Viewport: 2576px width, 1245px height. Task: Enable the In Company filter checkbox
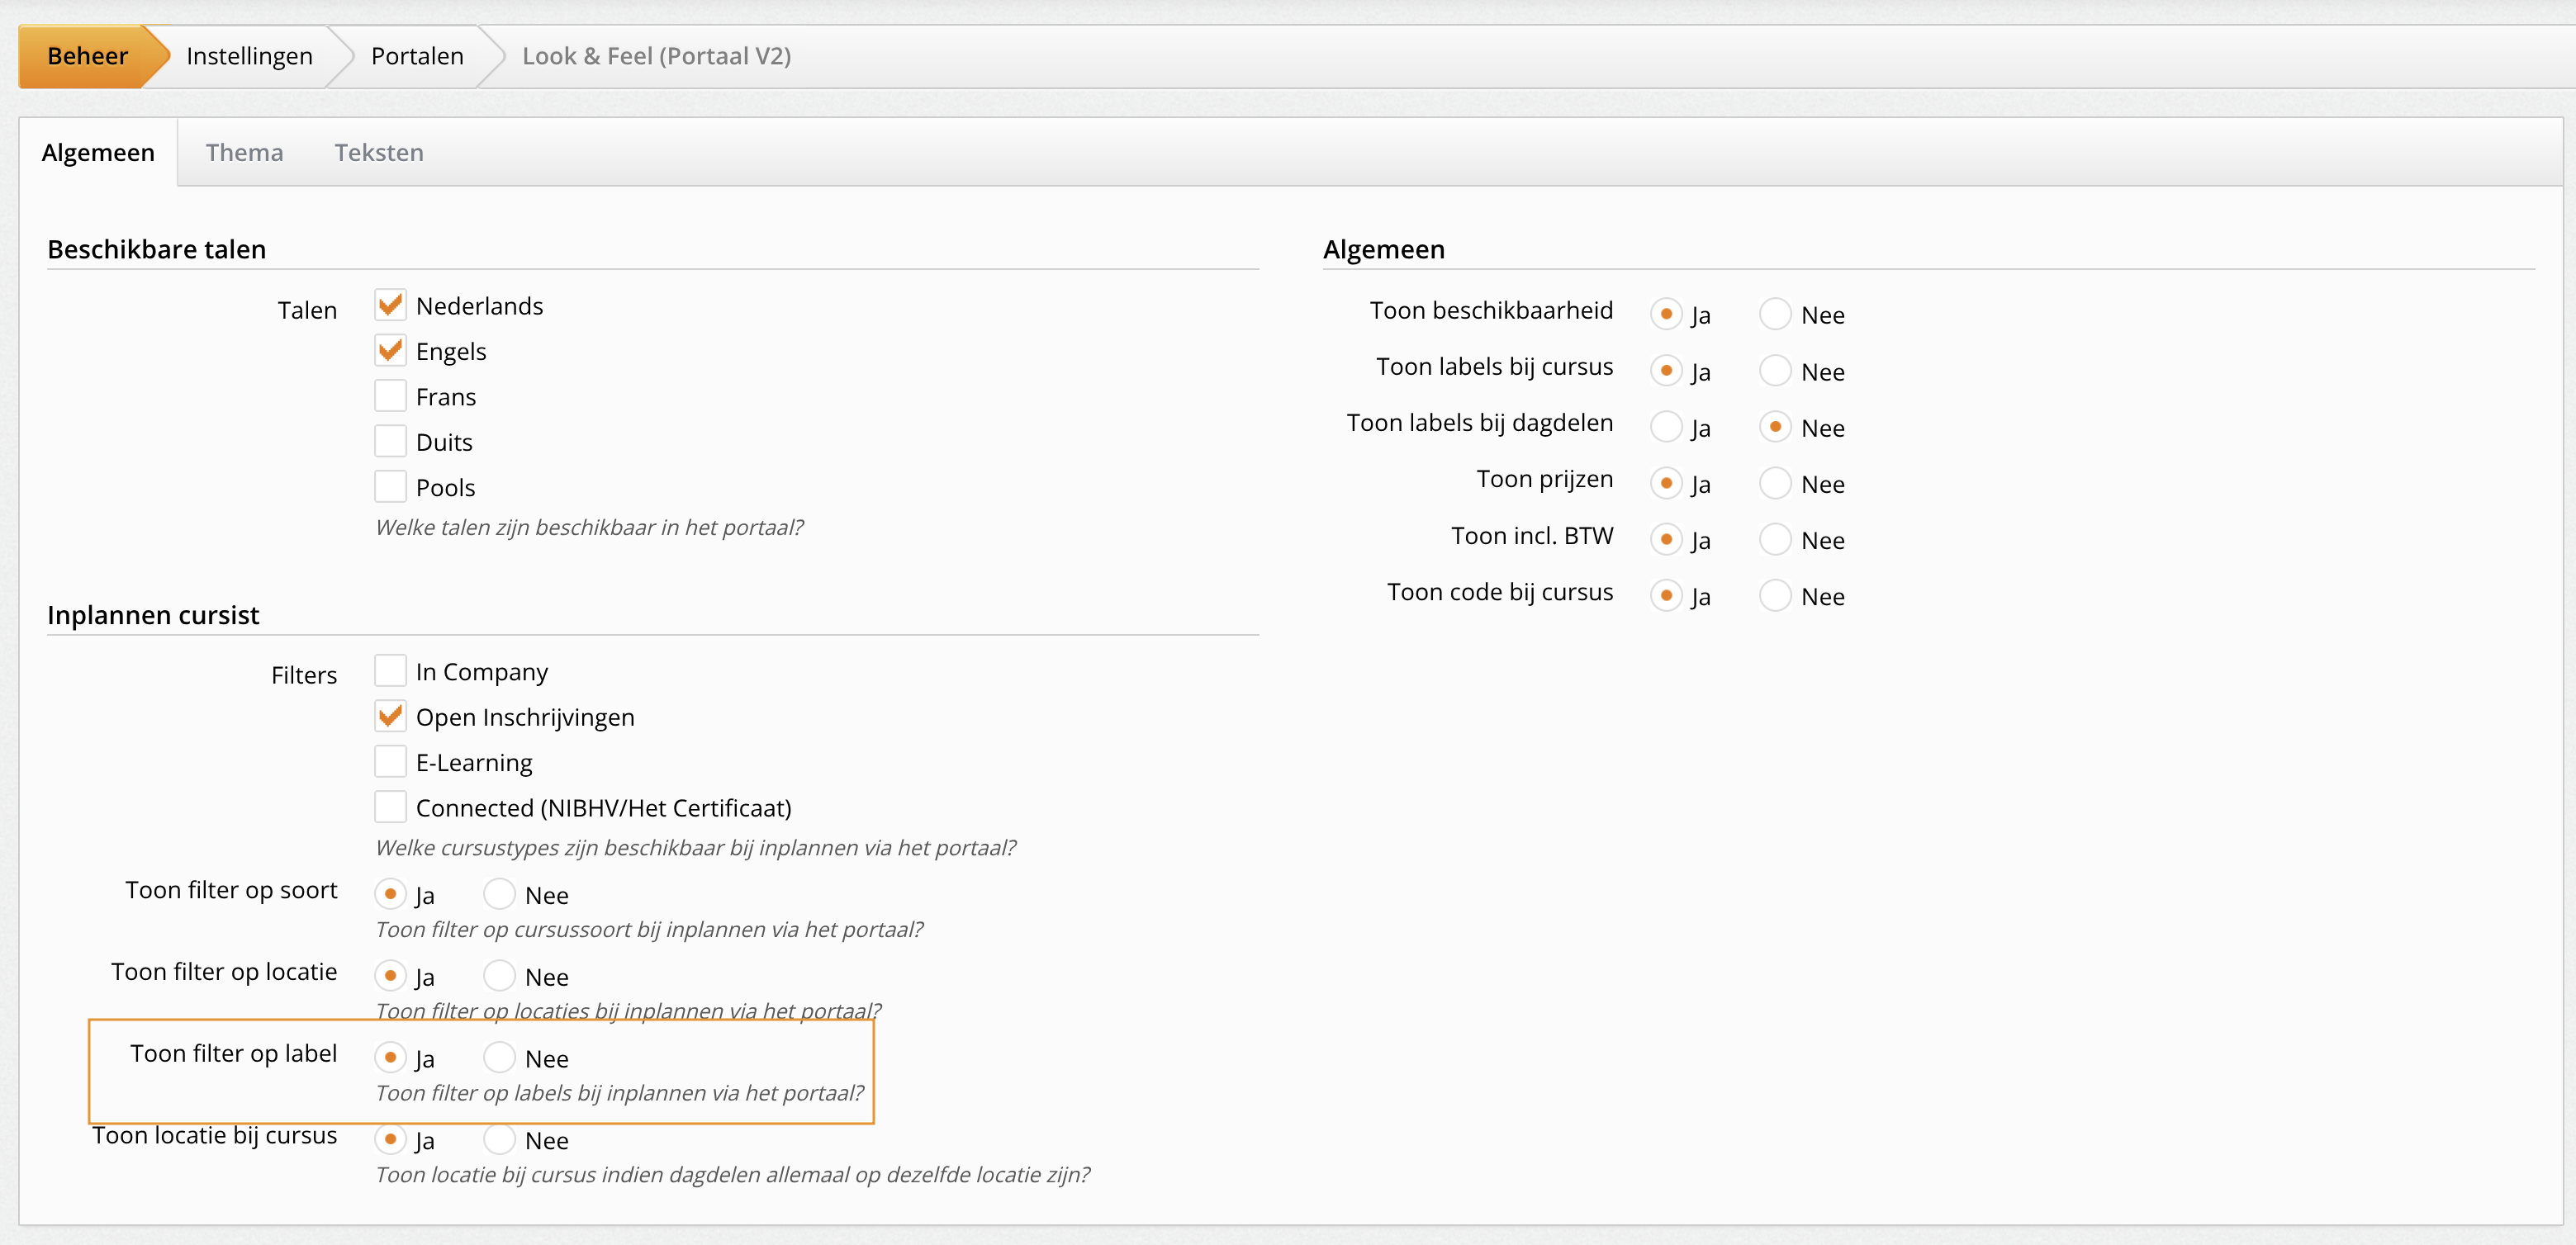(390, 671)
